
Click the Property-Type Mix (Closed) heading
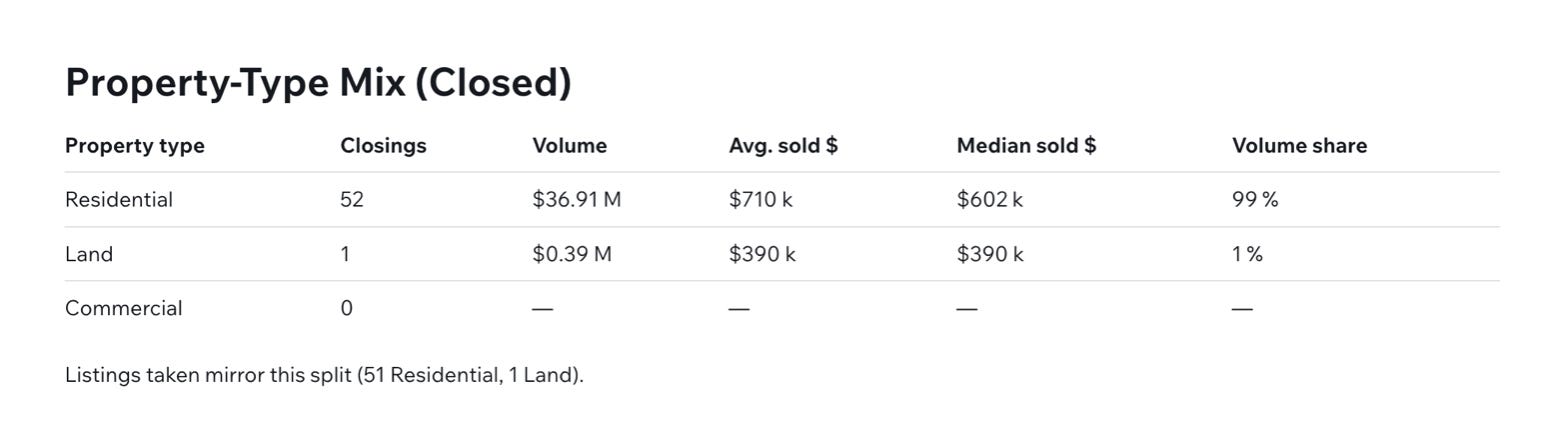point(318,83)
